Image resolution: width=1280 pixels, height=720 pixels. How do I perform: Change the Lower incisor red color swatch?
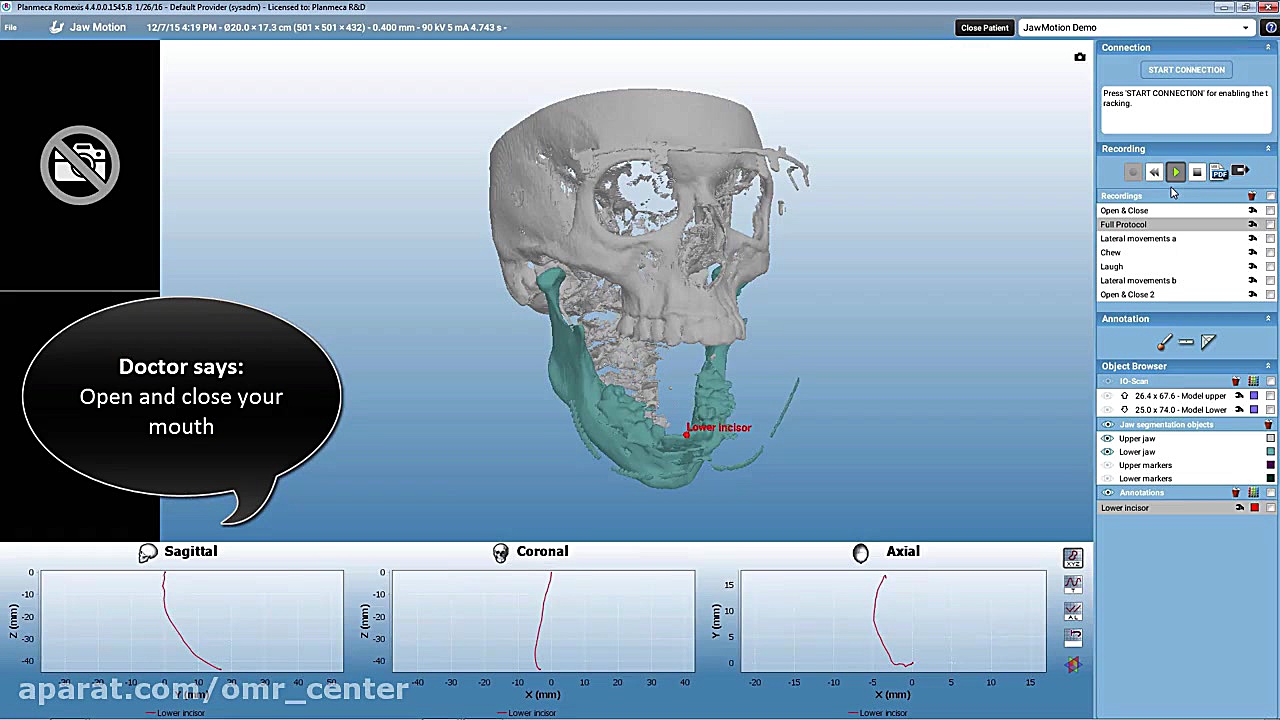(x=1255, y=508)
